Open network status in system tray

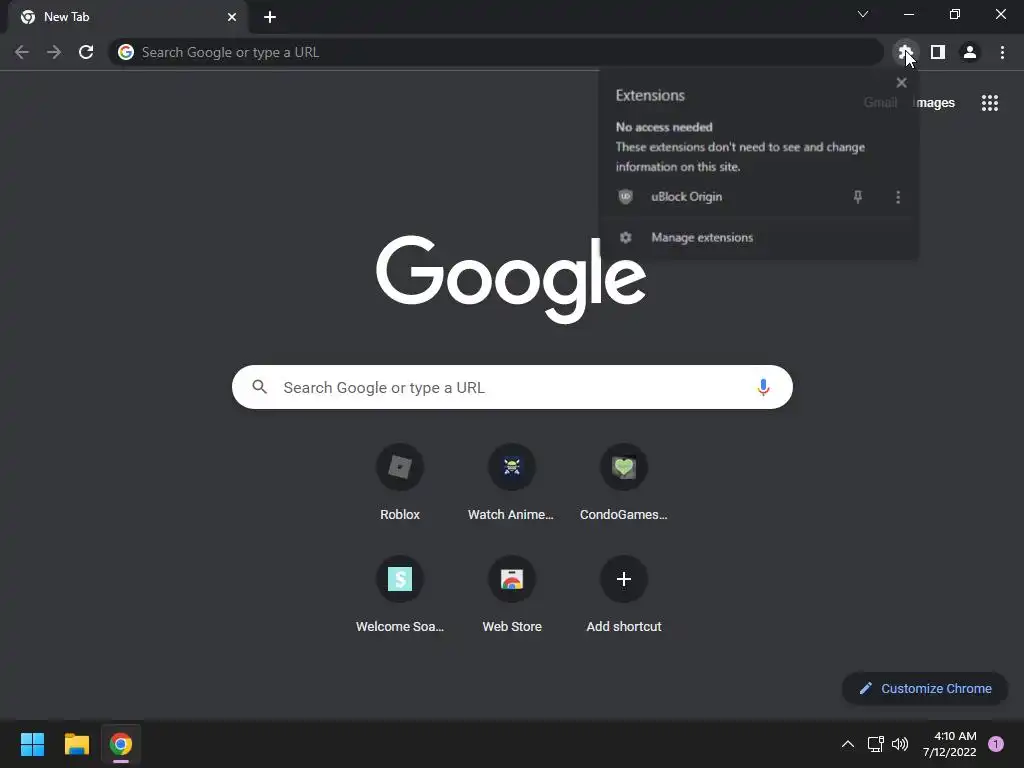click(x=875, y=744)
